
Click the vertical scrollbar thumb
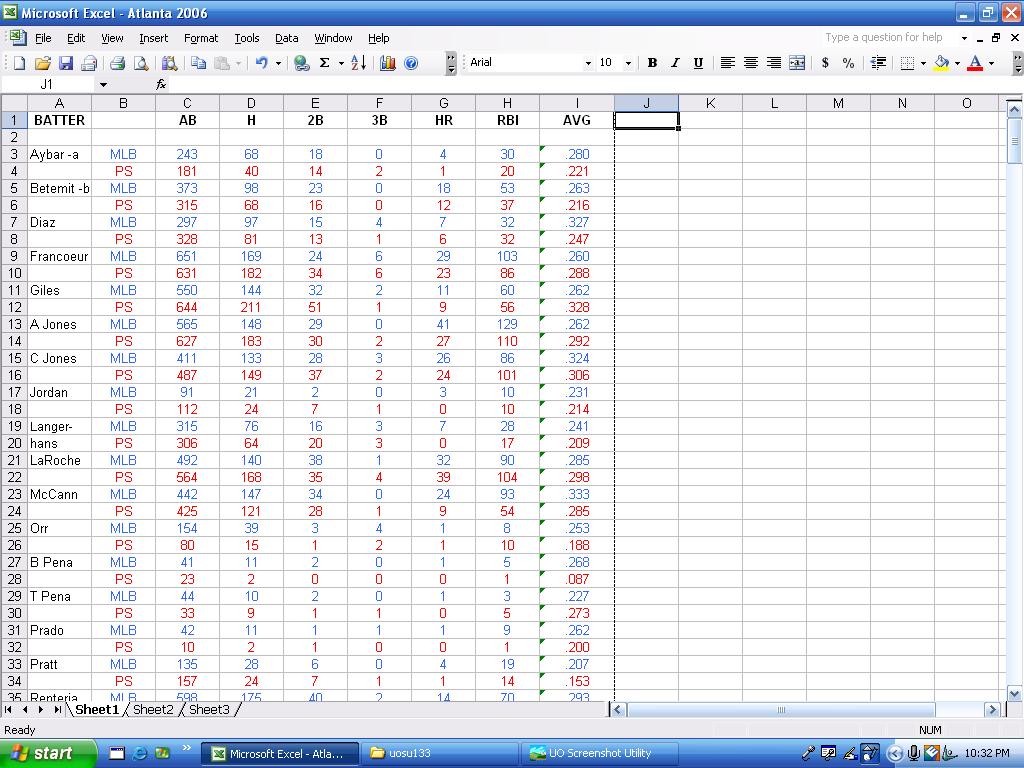click(1014, 140)
